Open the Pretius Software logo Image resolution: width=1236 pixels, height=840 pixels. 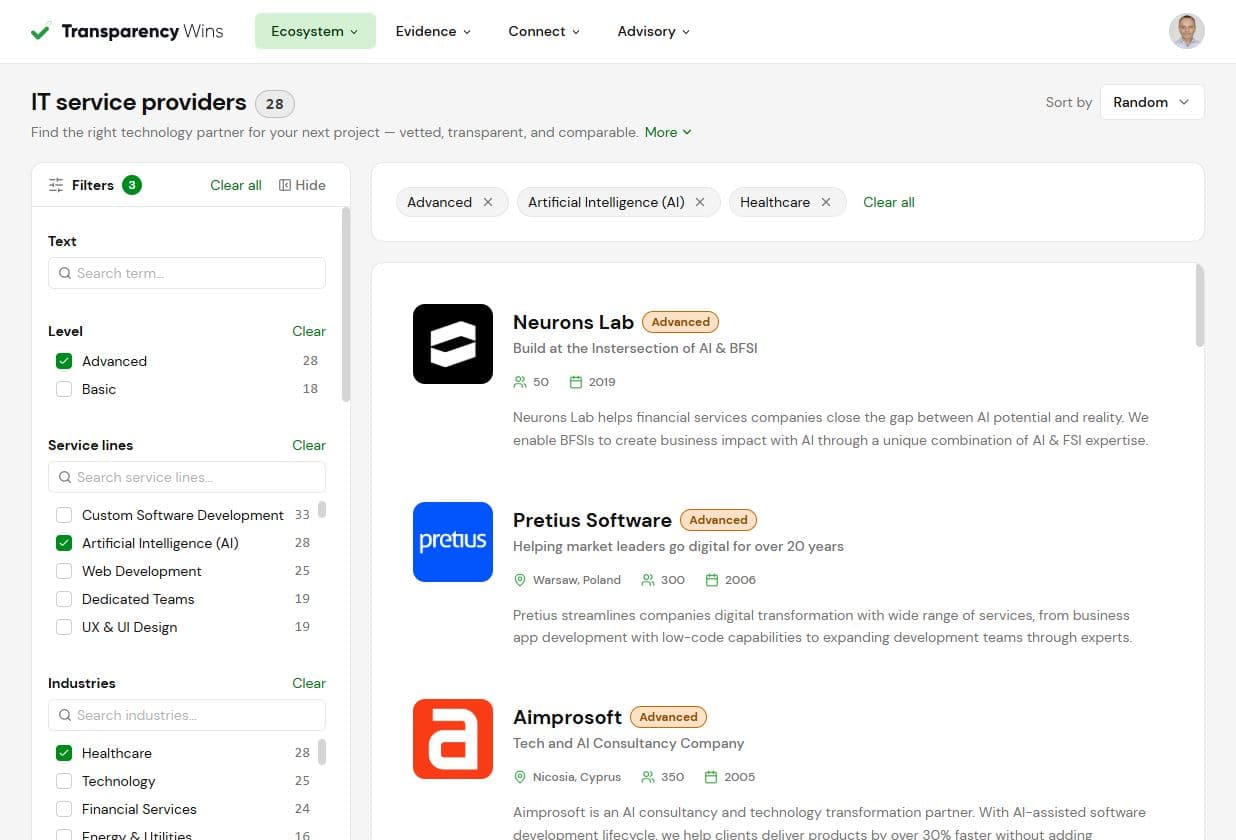[x=453, y=542]
